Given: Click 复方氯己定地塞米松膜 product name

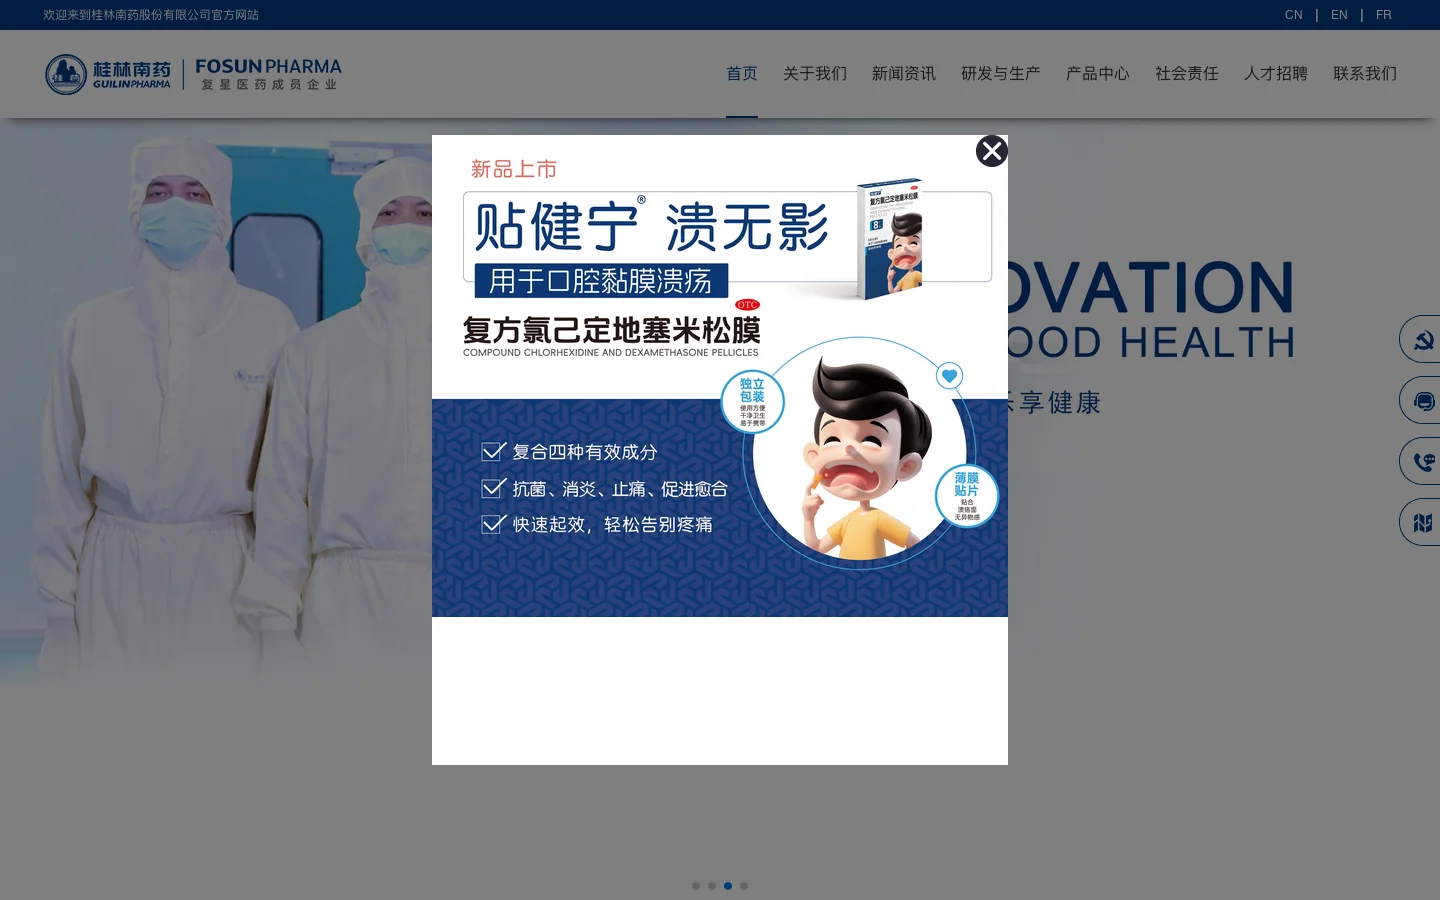Looking at the screenshot, I should point(611,330).
